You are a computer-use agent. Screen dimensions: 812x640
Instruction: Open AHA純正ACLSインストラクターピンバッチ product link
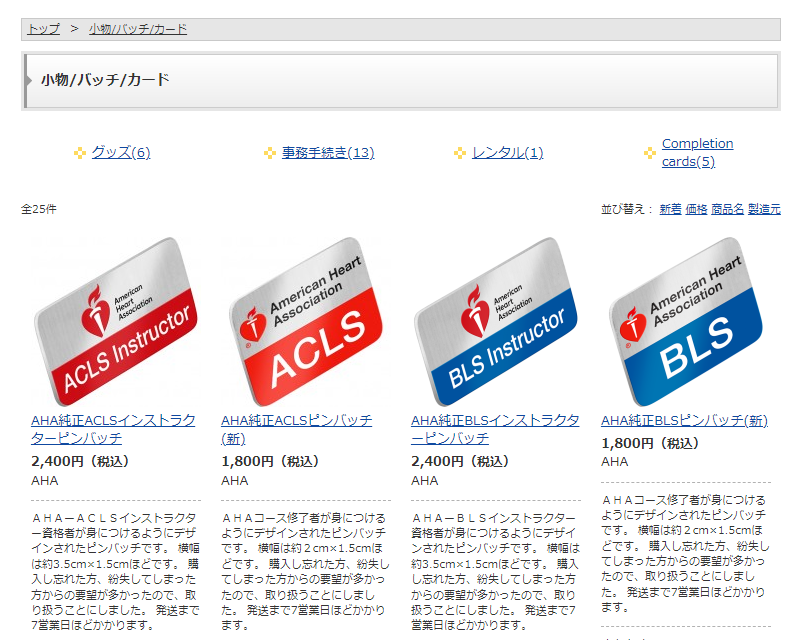113,429
